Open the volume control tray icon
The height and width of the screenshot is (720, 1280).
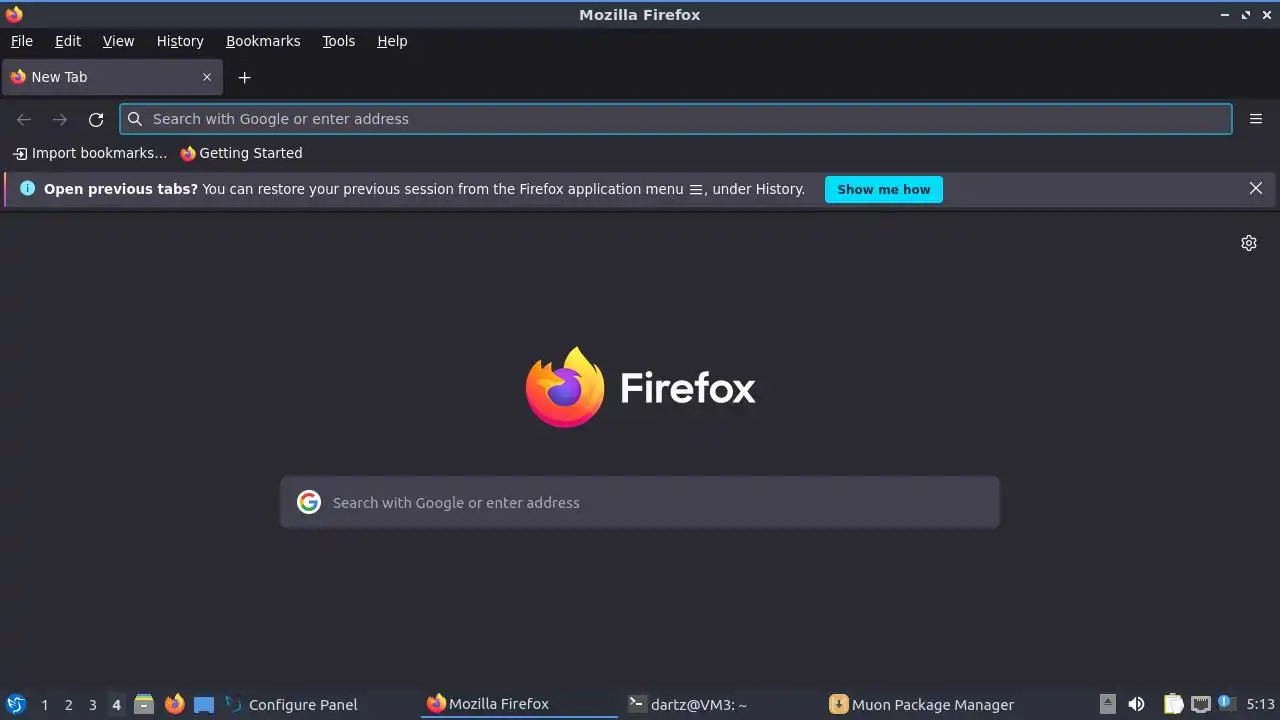[1136, 704]
